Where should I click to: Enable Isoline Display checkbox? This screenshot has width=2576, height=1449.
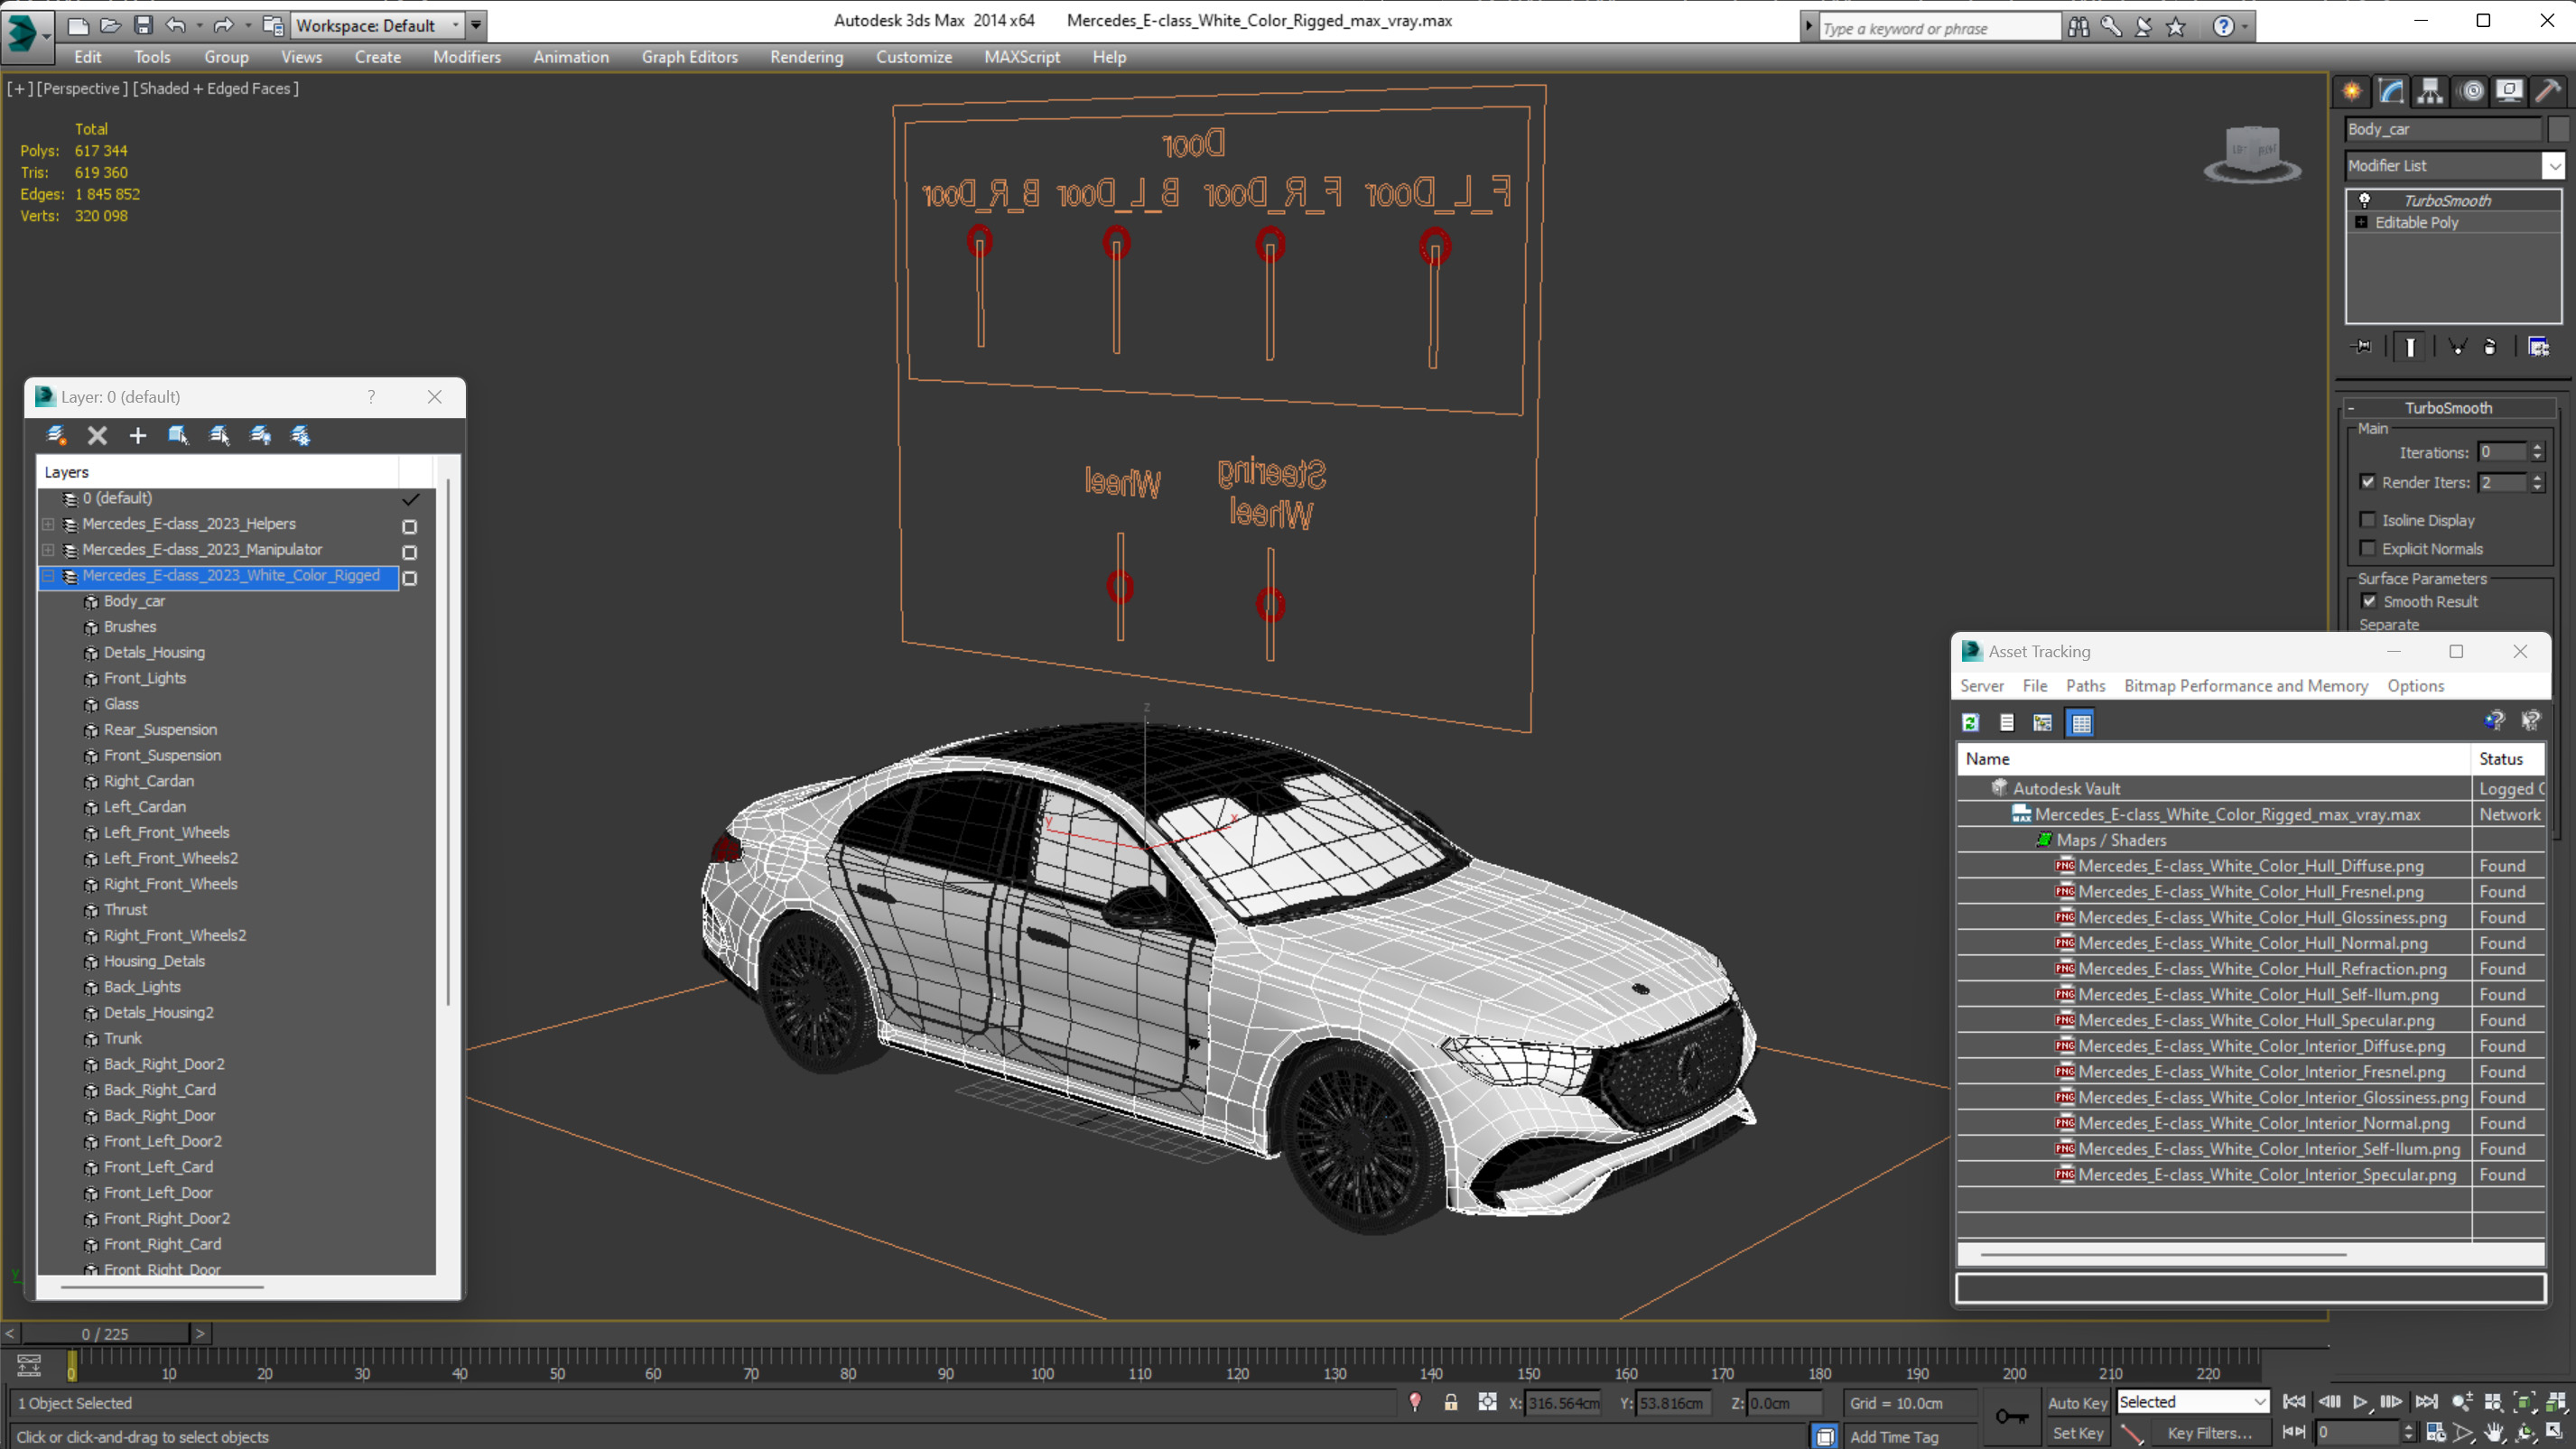coord(2368,520)
